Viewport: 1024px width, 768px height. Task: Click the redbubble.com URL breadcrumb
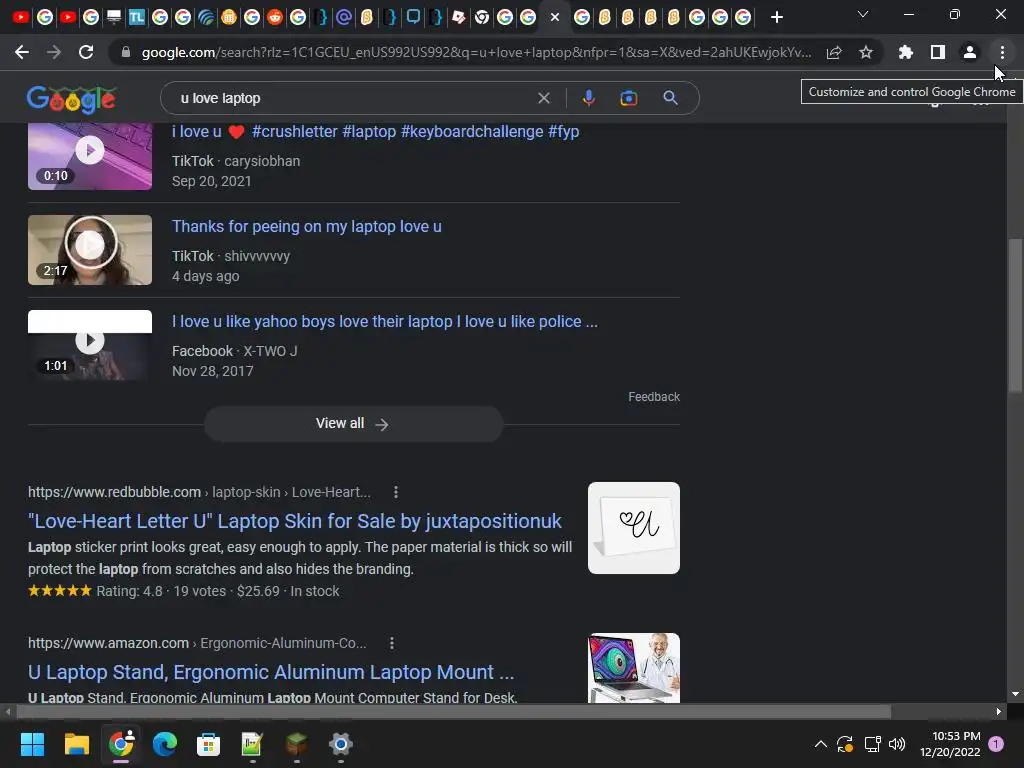199,492
